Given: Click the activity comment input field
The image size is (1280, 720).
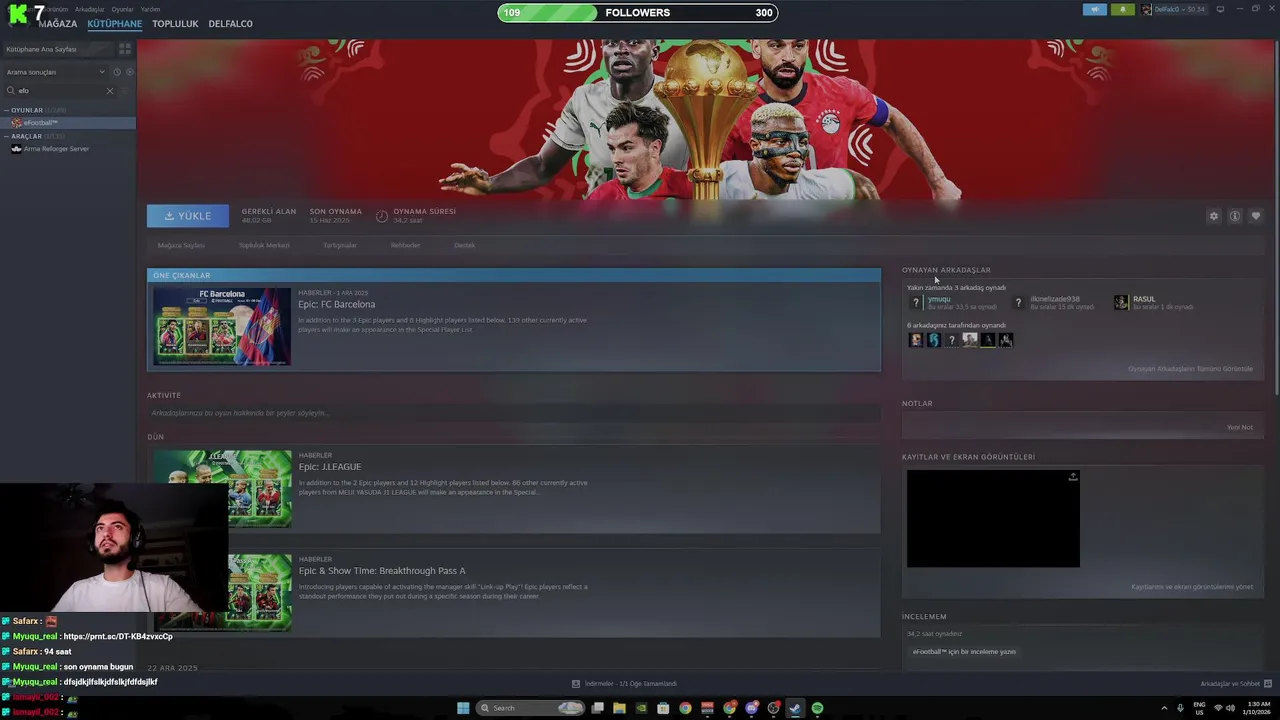Looking at the screenshot, I should 514,413.
